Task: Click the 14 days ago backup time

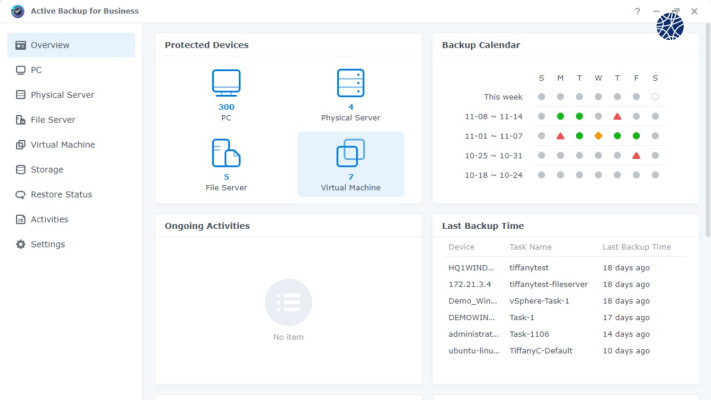Action: [626, 334]
